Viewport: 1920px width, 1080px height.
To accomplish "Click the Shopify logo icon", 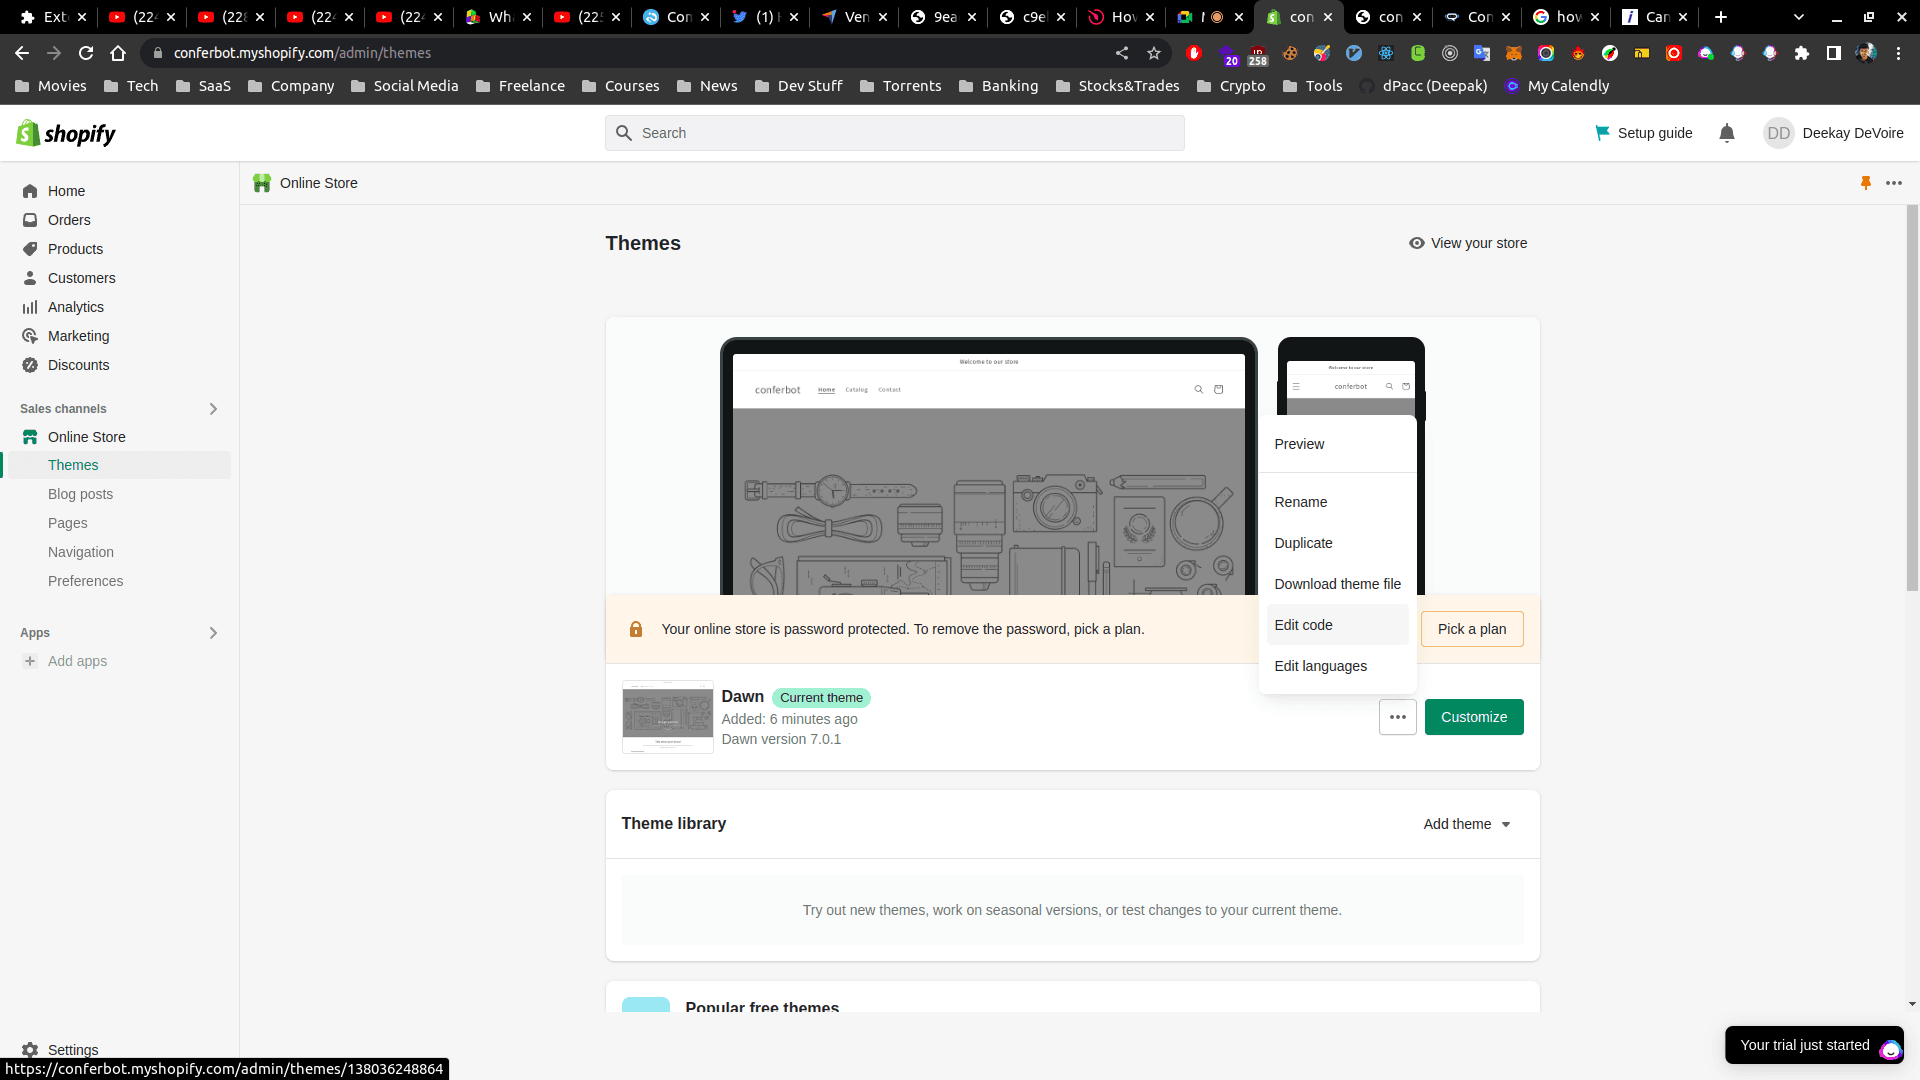I will [28, 133].
